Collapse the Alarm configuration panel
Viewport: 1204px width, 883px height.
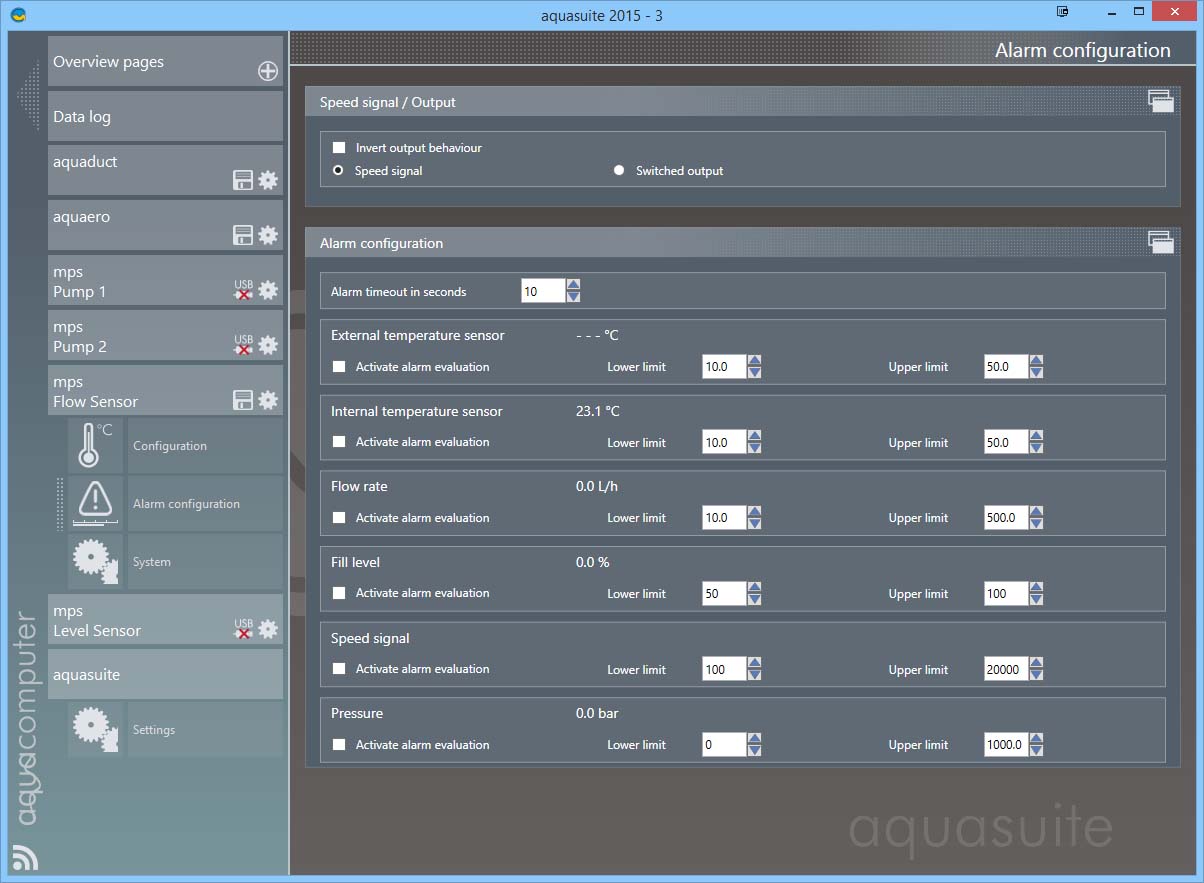1160,241
